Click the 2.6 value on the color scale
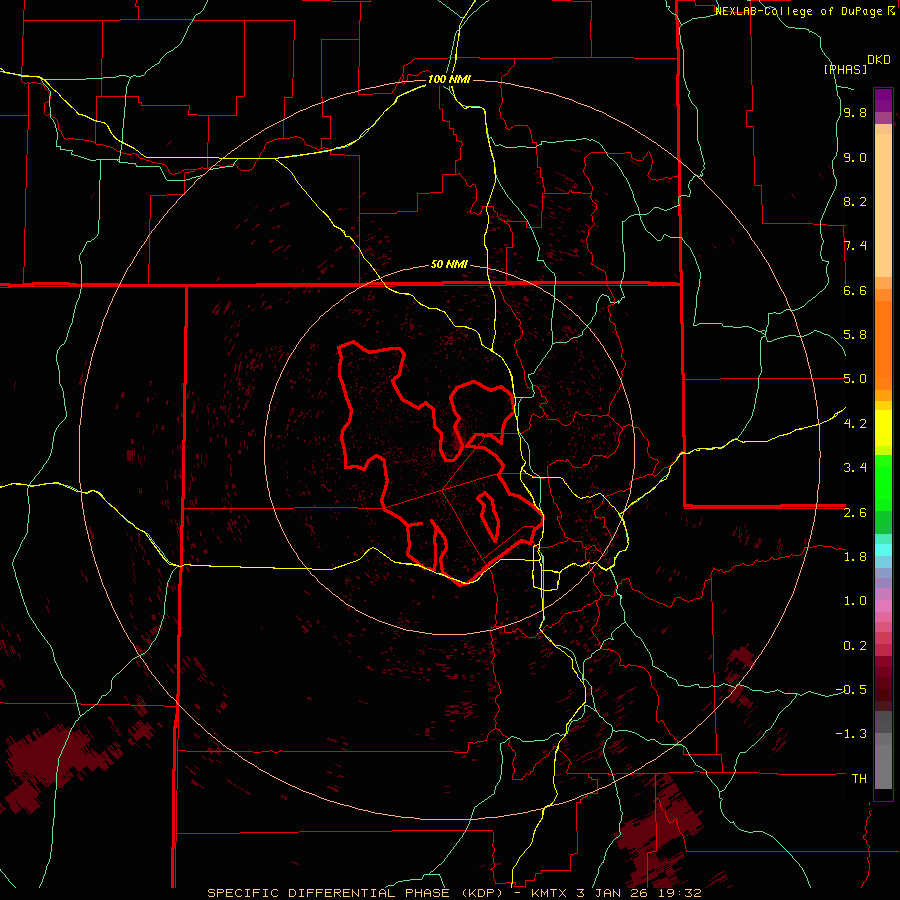 pos(855,512)
